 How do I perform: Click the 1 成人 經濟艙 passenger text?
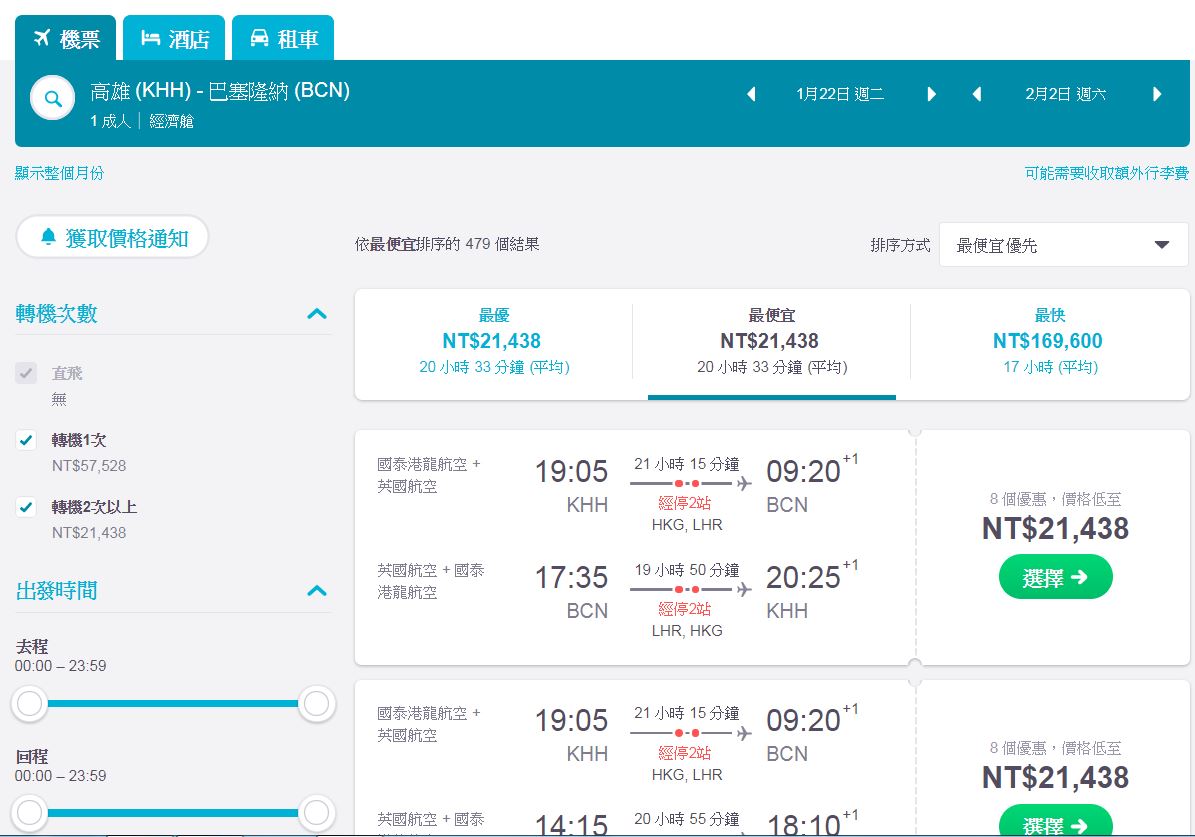142,121
